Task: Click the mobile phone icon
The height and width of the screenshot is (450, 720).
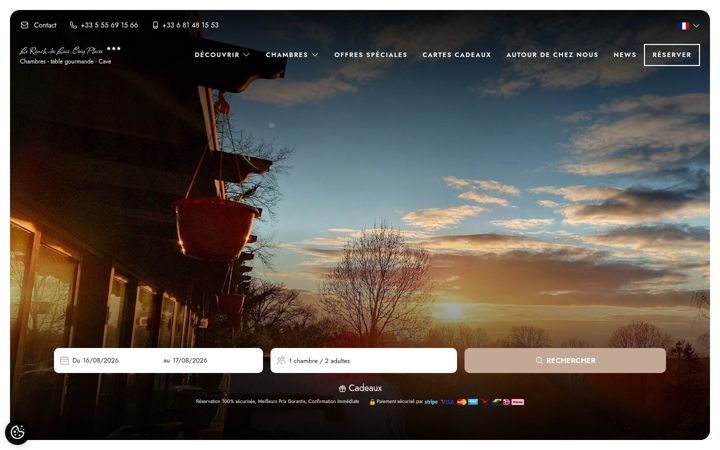Action: click(155, 25)
